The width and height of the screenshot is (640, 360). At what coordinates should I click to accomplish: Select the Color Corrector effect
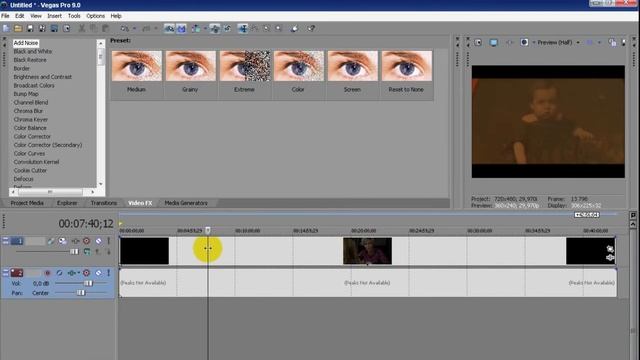pos(32,136)
